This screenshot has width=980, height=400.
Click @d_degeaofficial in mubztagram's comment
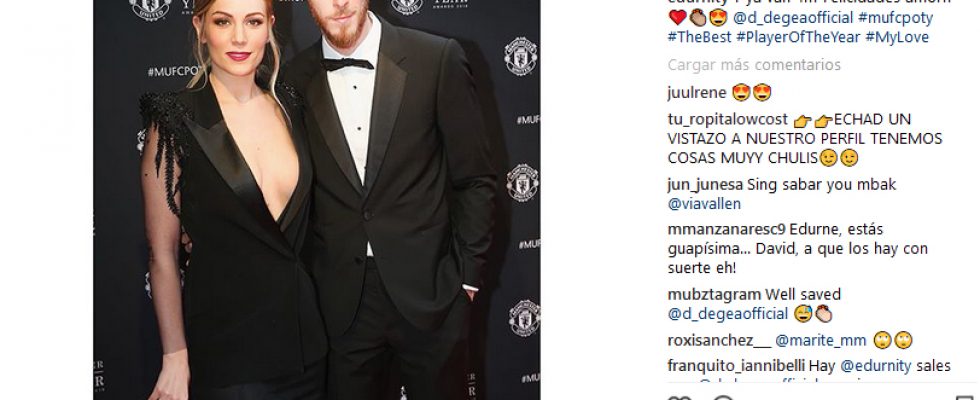[728, 314]
